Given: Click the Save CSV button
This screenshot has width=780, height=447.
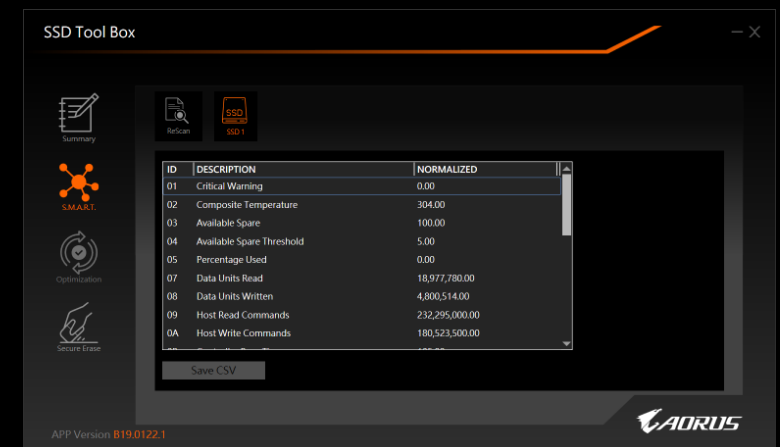Looking at the screenshot, I should (213, 370).
